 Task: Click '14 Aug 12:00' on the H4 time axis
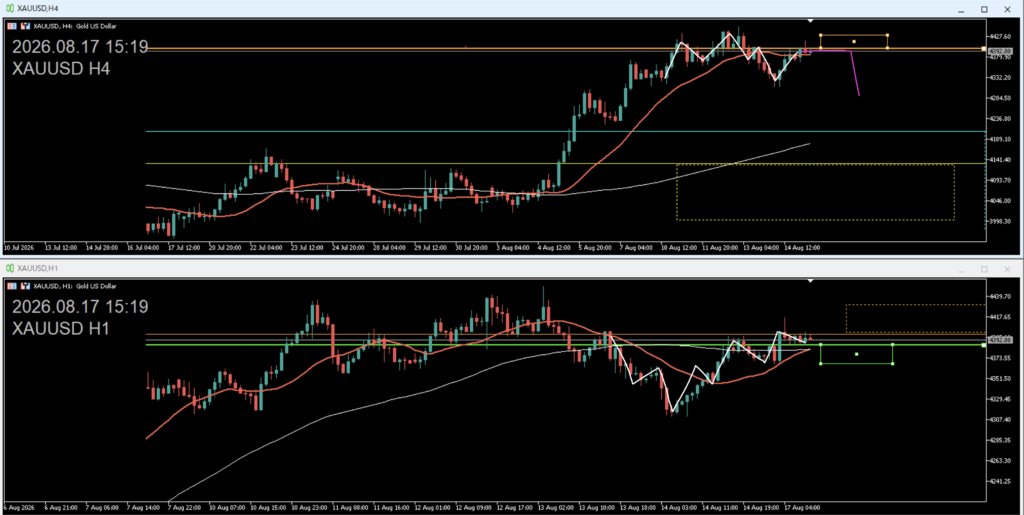point(802,248)
